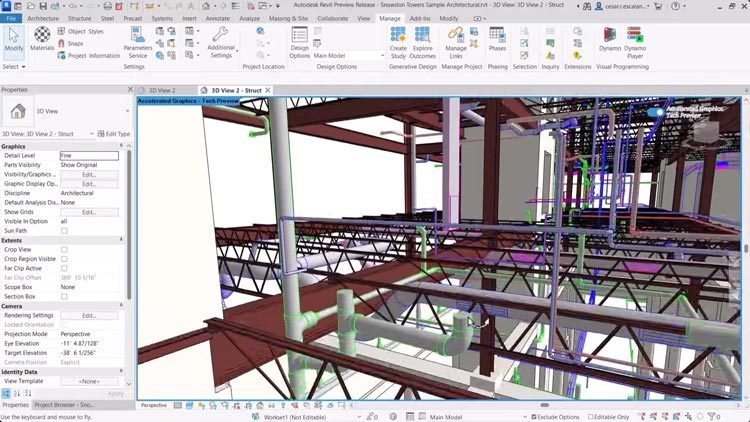The width and height of the screenshot is (750, 422).
Task: Collapse the Camera properties section
Action: point(121,305)
